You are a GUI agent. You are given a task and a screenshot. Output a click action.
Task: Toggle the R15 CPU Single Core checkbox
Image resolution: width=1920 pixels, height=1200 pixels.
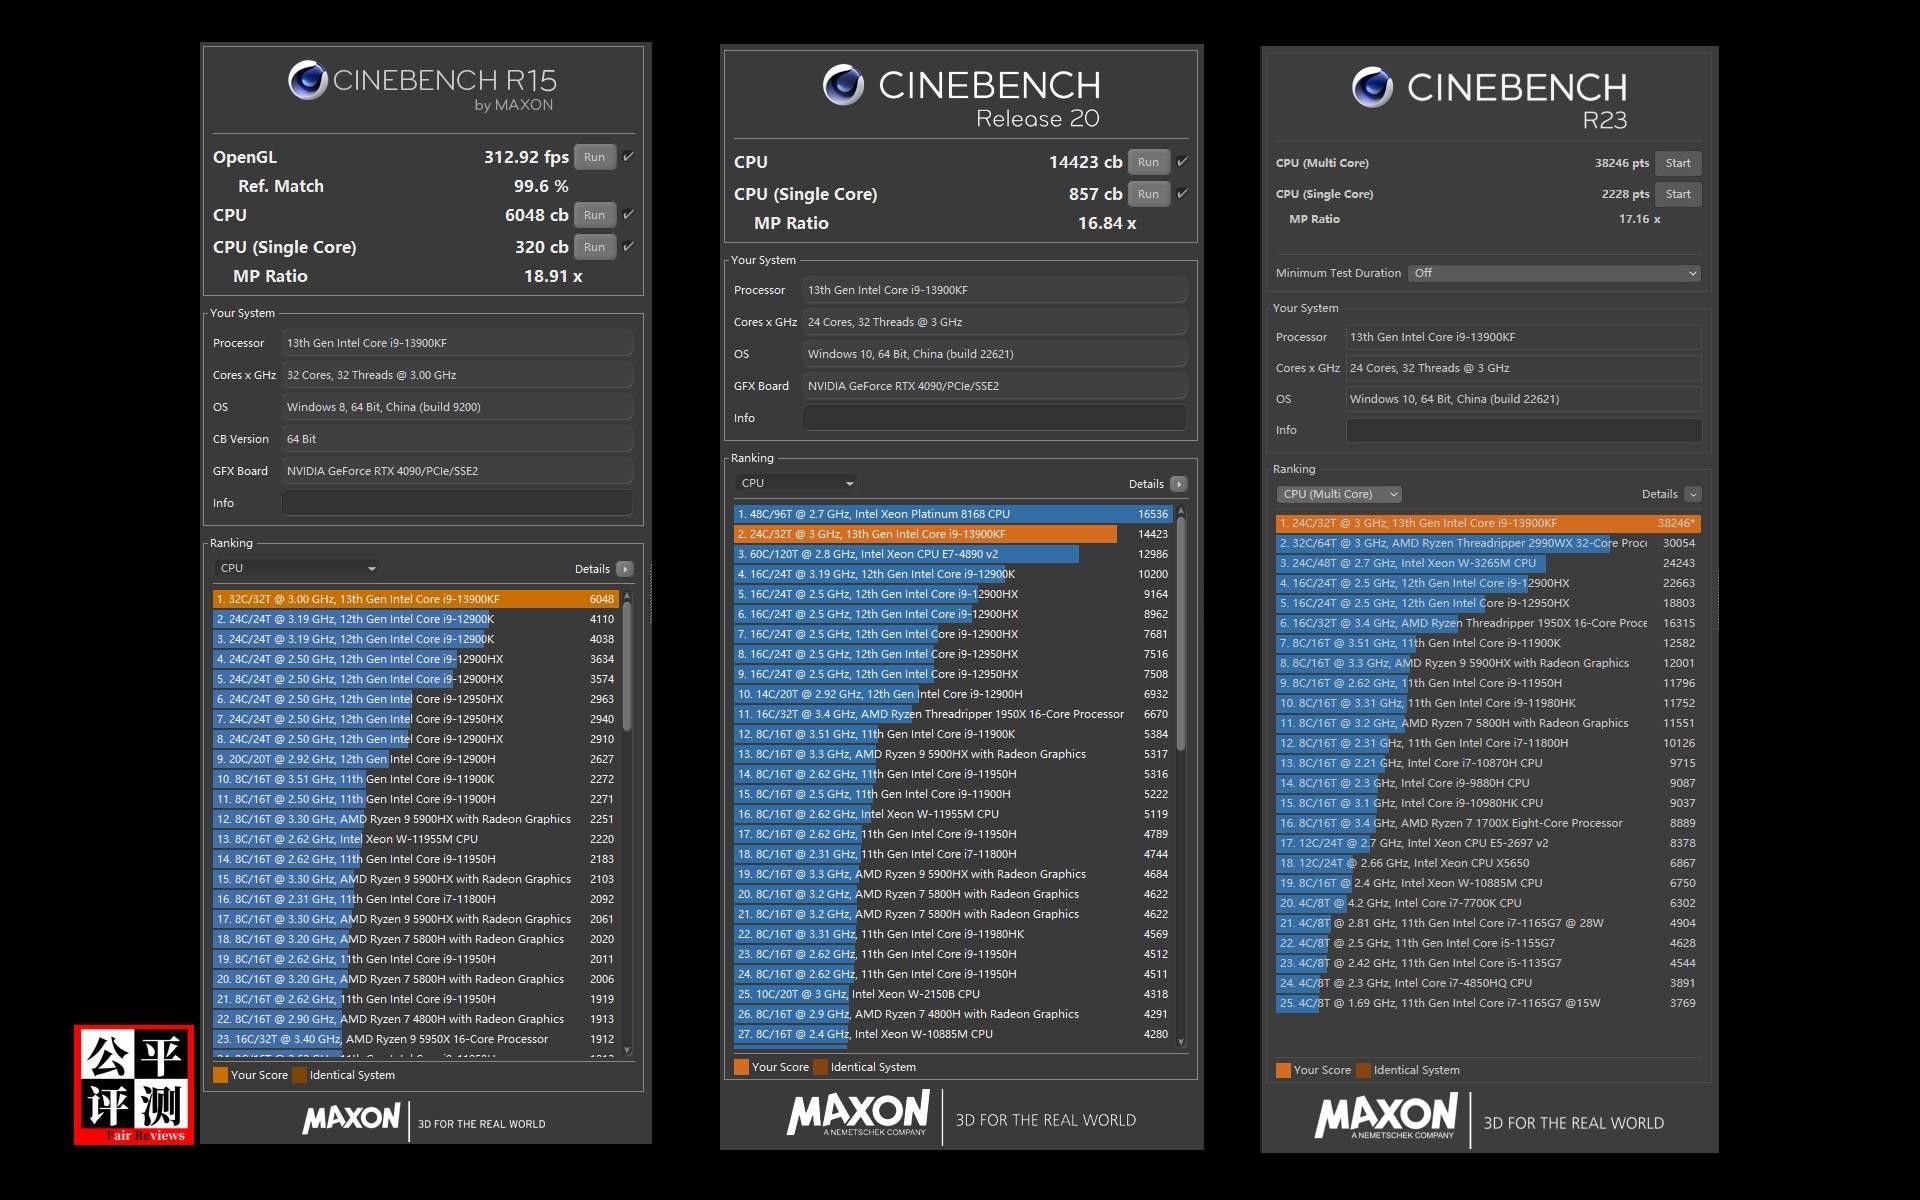[x=629, y=247]
